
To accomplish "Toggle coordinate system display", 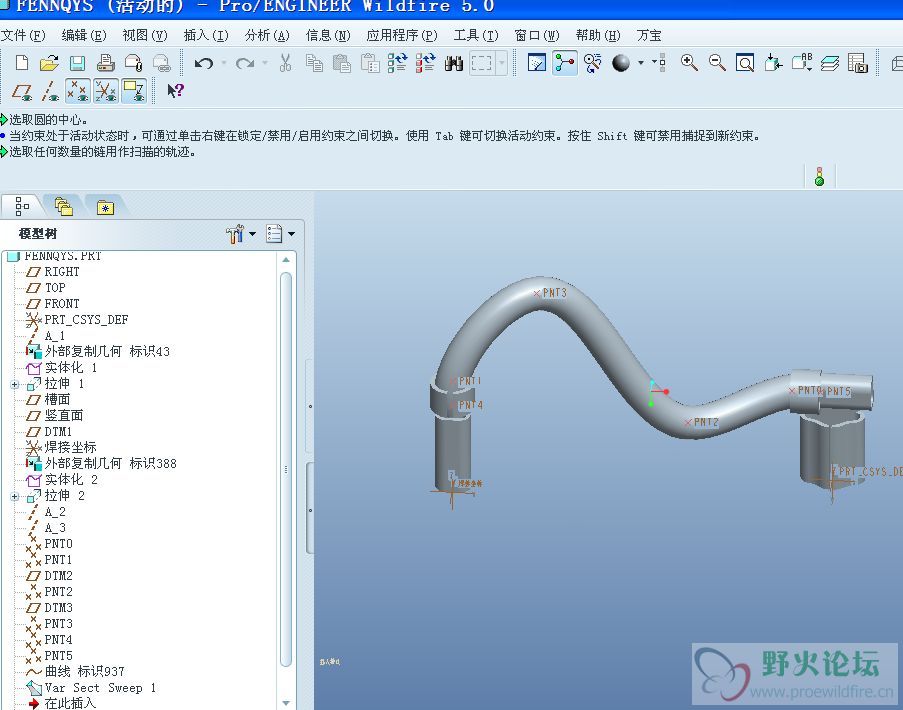I will pyautogui.click(x=106, y=91).
